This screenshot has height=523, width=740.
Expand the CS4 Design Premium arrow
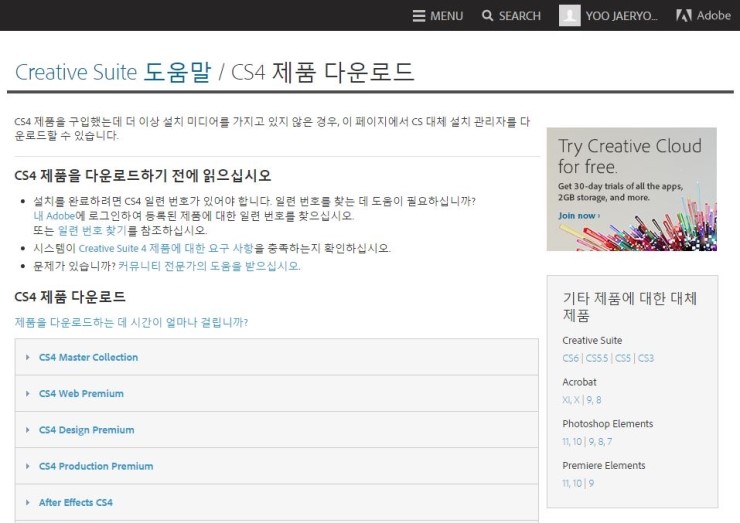27,430
